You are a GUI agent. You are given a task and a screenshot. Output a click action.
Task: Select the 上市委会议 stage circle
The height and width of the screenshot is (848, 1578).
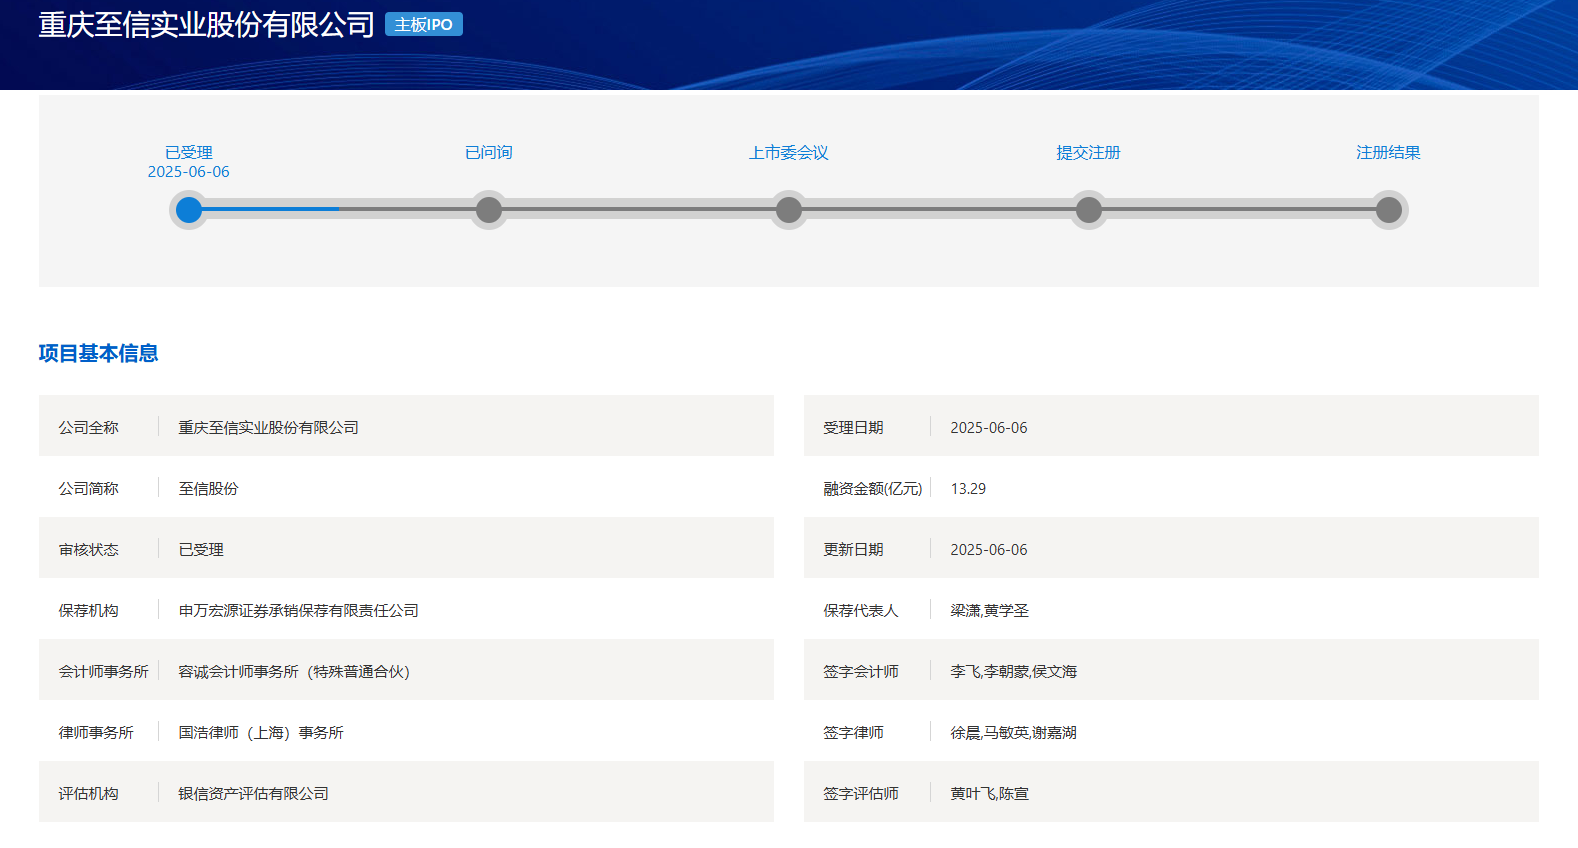pos(789,210)
